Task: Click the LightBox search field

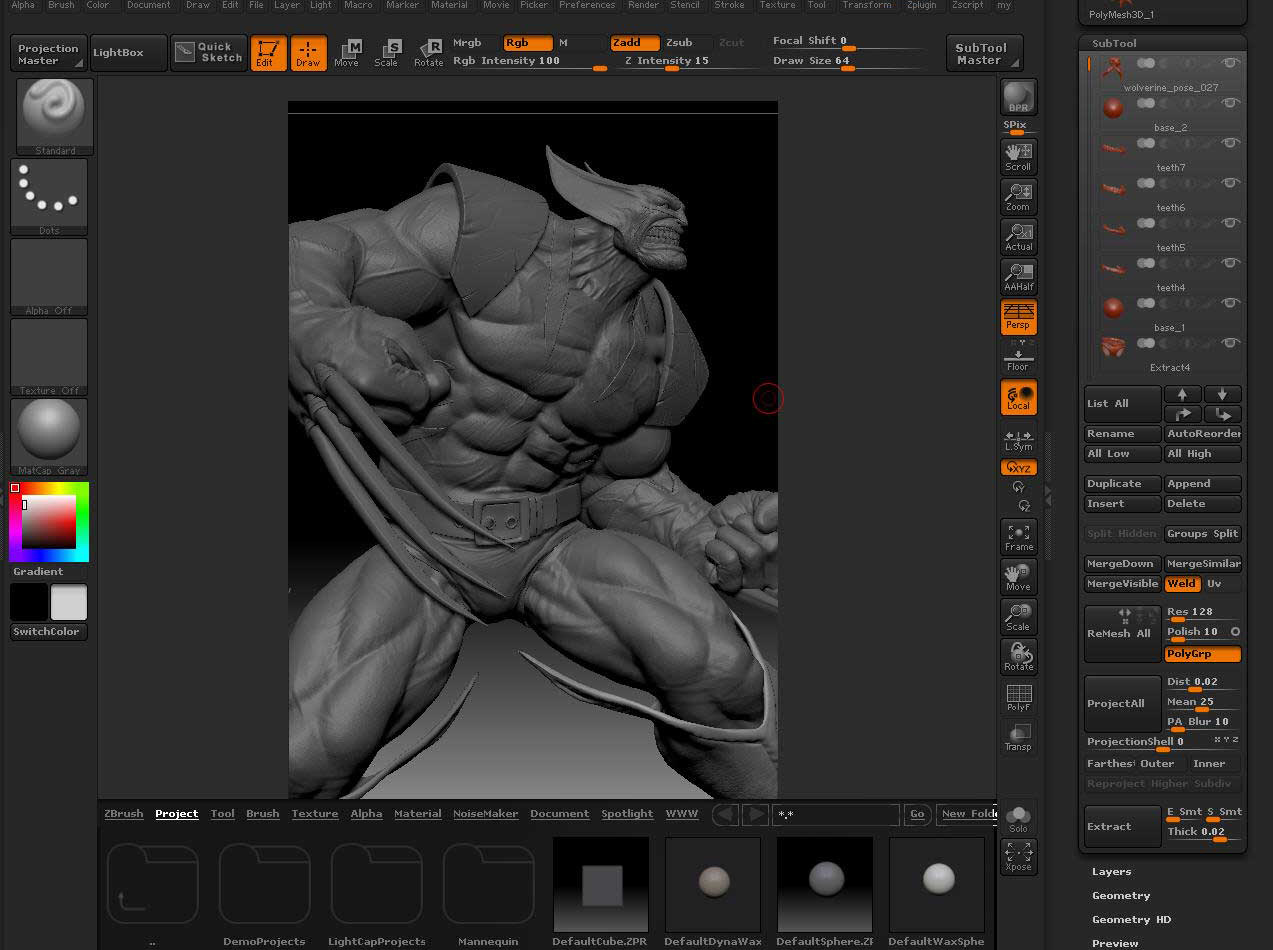Action: (x=836, y=815)
